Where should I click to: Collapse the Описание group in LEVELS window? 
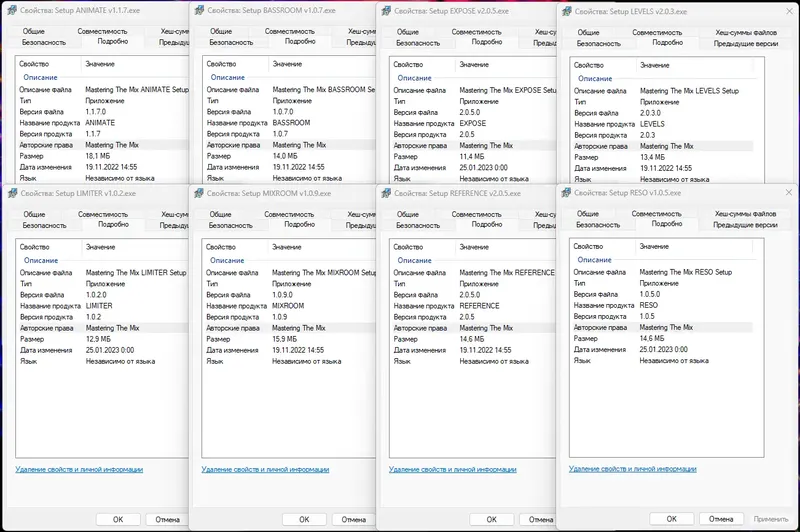click(x=595, y=79)
